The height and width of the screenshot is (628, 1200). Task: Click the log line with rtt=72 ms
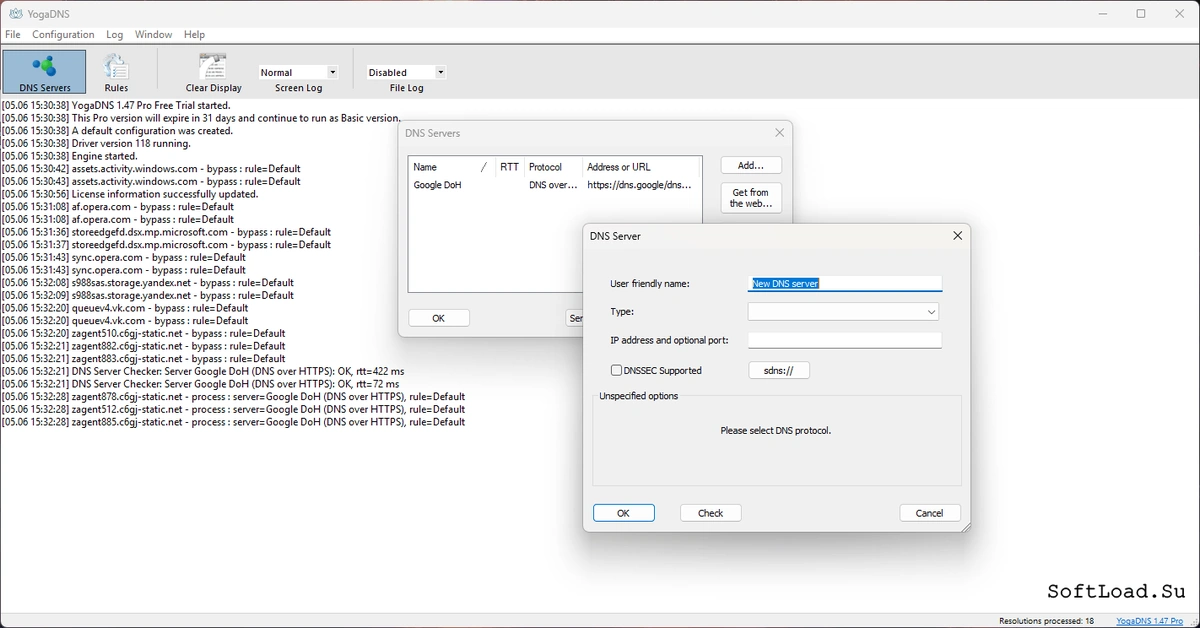pos(200,384)
